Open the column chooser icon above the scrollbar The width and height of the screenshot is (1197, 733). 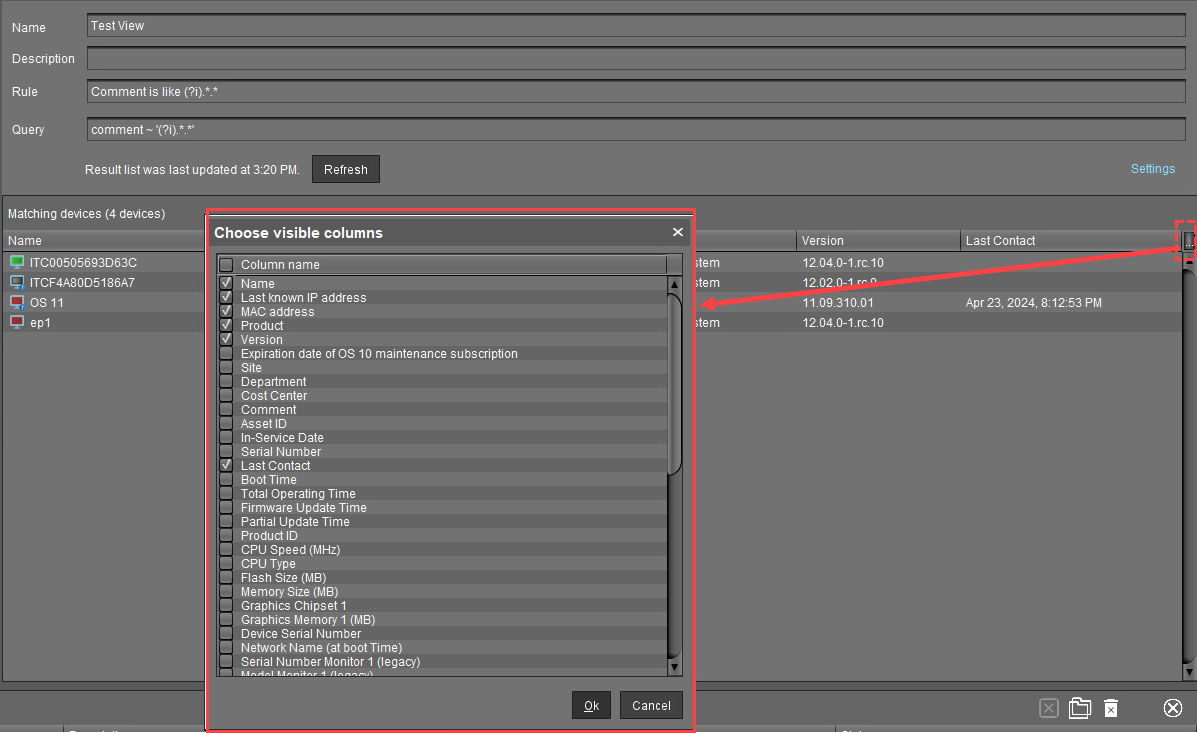(1188, 240)
